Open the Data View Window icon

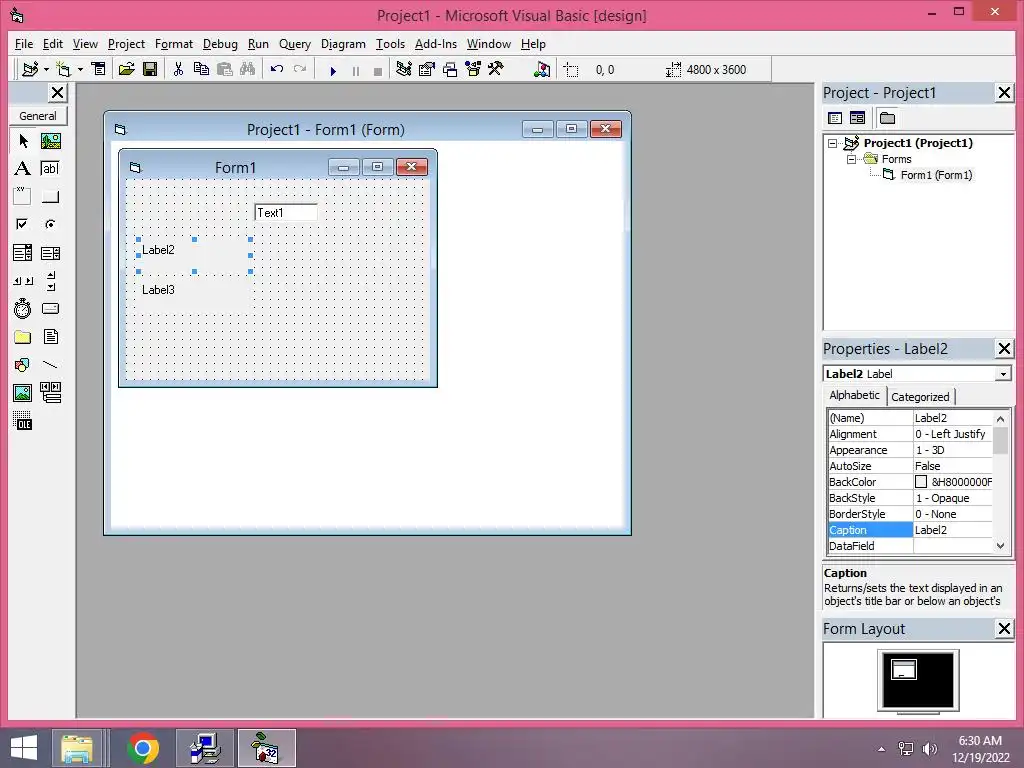click(541, 69)
